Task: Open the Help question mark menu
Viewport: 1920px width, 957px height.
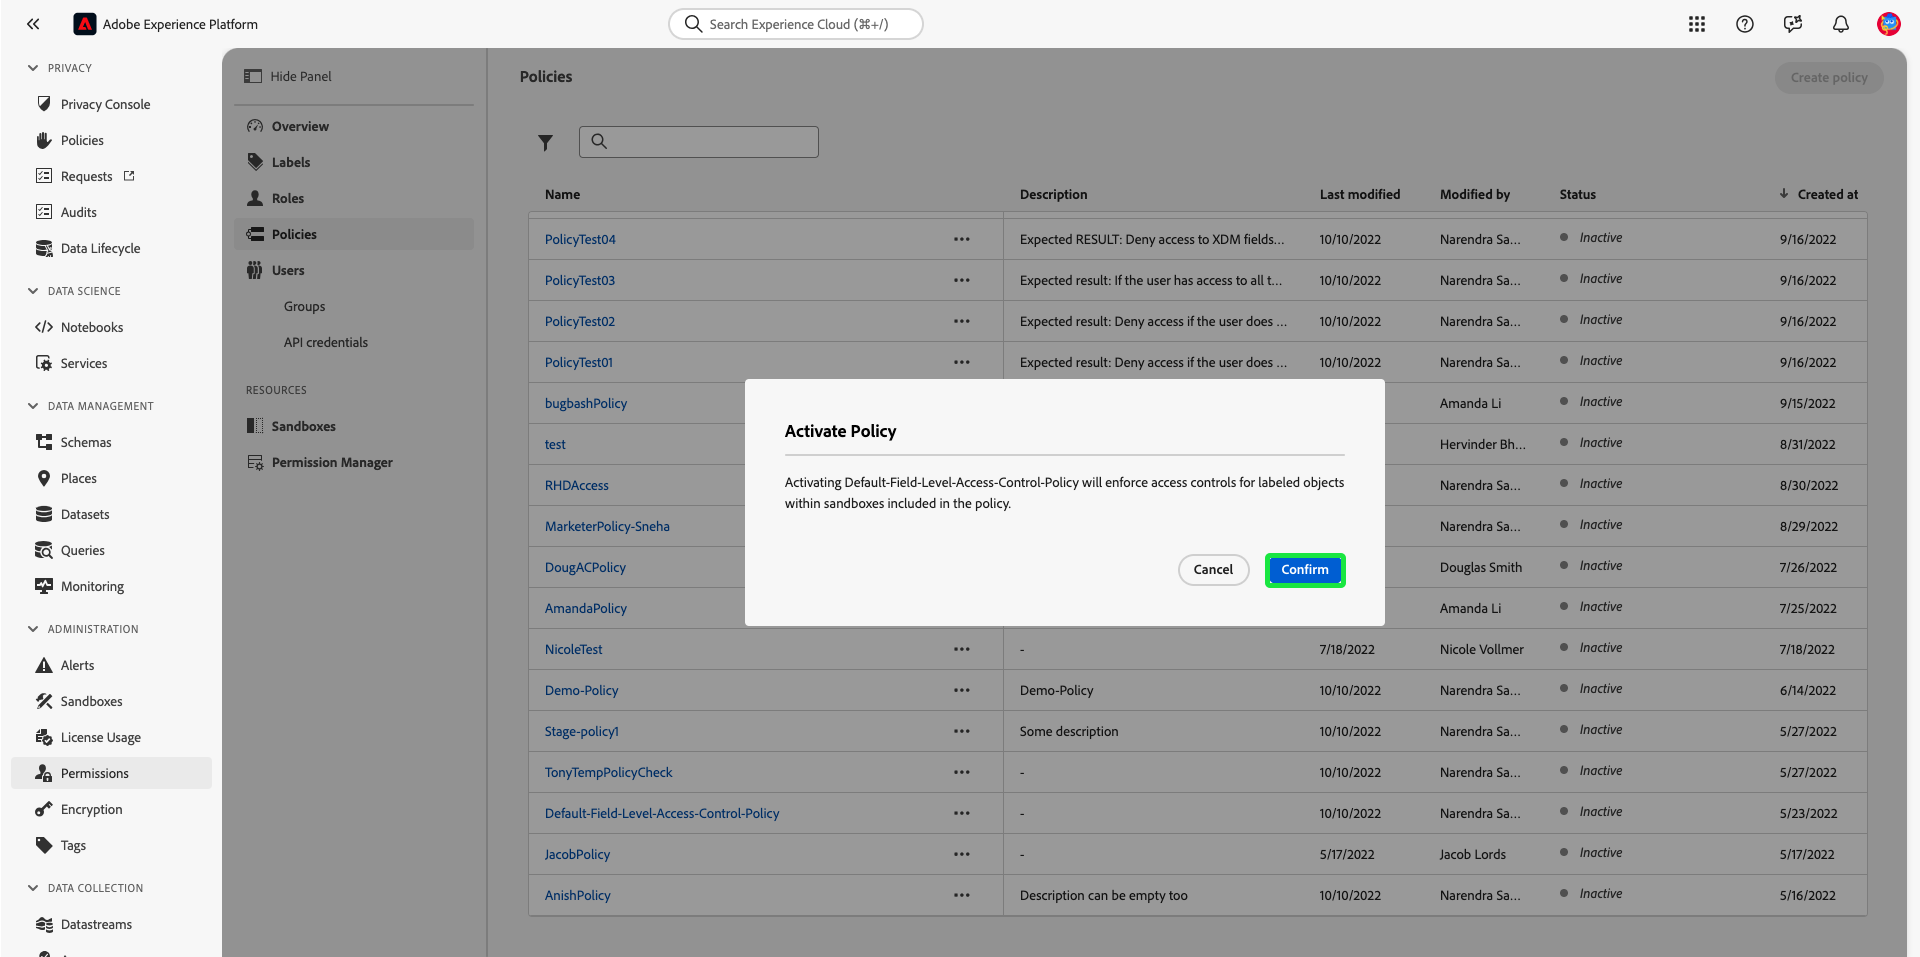Action: [x=1745, y=24]
